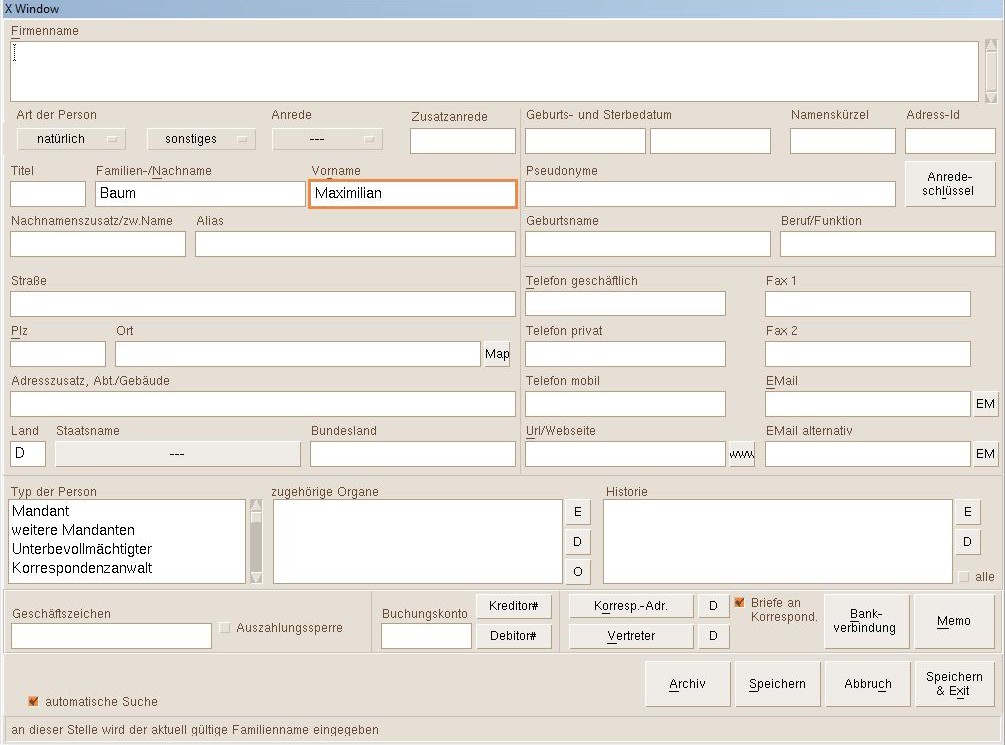Click the Ort input field
The width and height of the screenshot is (1005, 745).
(297, 354)
